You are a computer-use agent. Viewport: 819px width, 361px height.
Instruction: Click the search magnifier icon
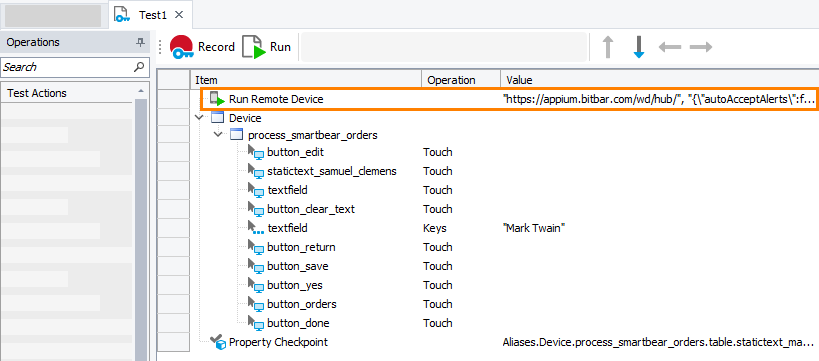pyautogui.click(x=139, y=67)
